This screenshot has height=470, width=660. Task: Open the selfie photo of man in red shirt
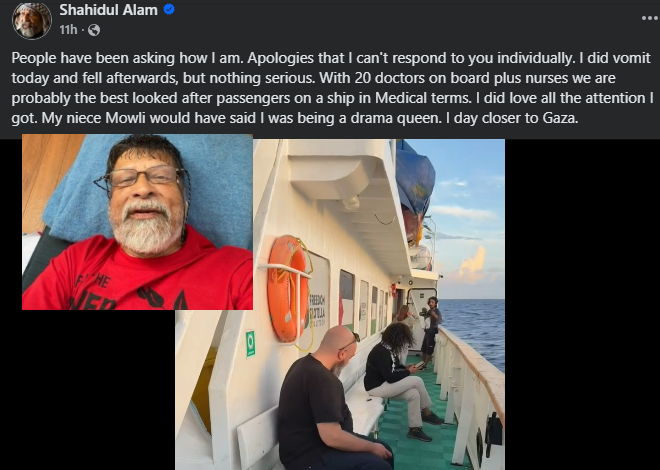(x=137, y=222)
